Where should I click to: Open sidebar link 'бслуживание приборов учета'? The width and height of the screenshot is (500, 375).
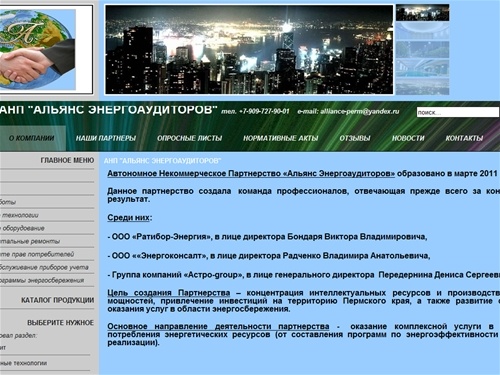[x=44, y=267]
